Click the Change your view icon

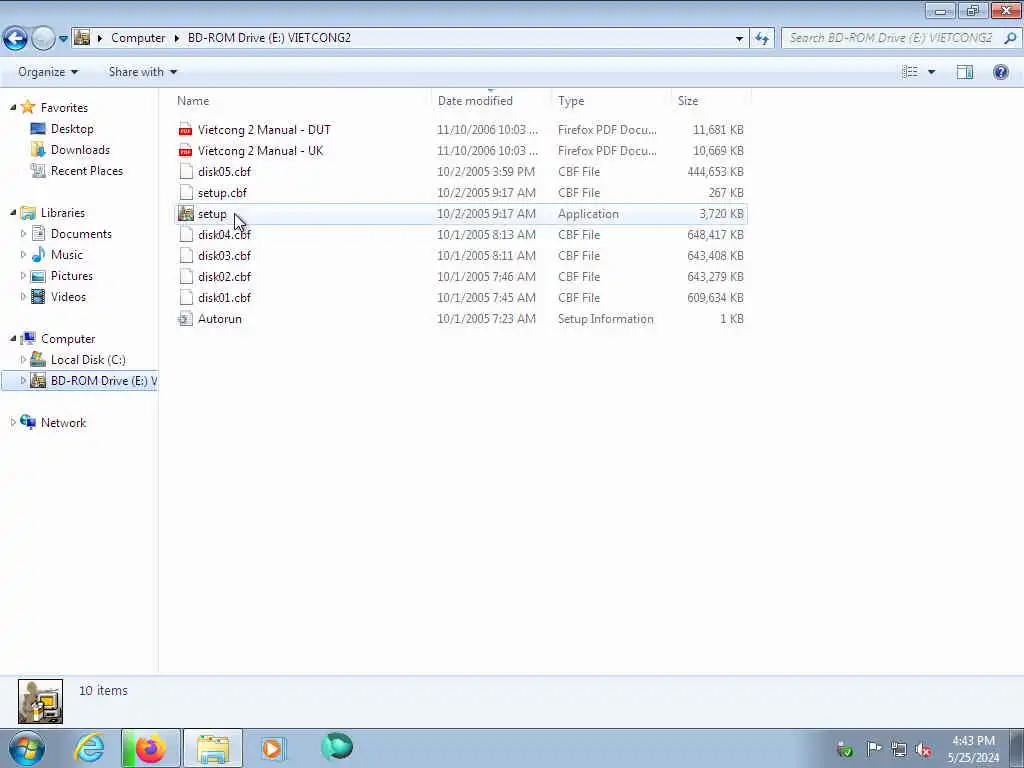tap(910, 72)
